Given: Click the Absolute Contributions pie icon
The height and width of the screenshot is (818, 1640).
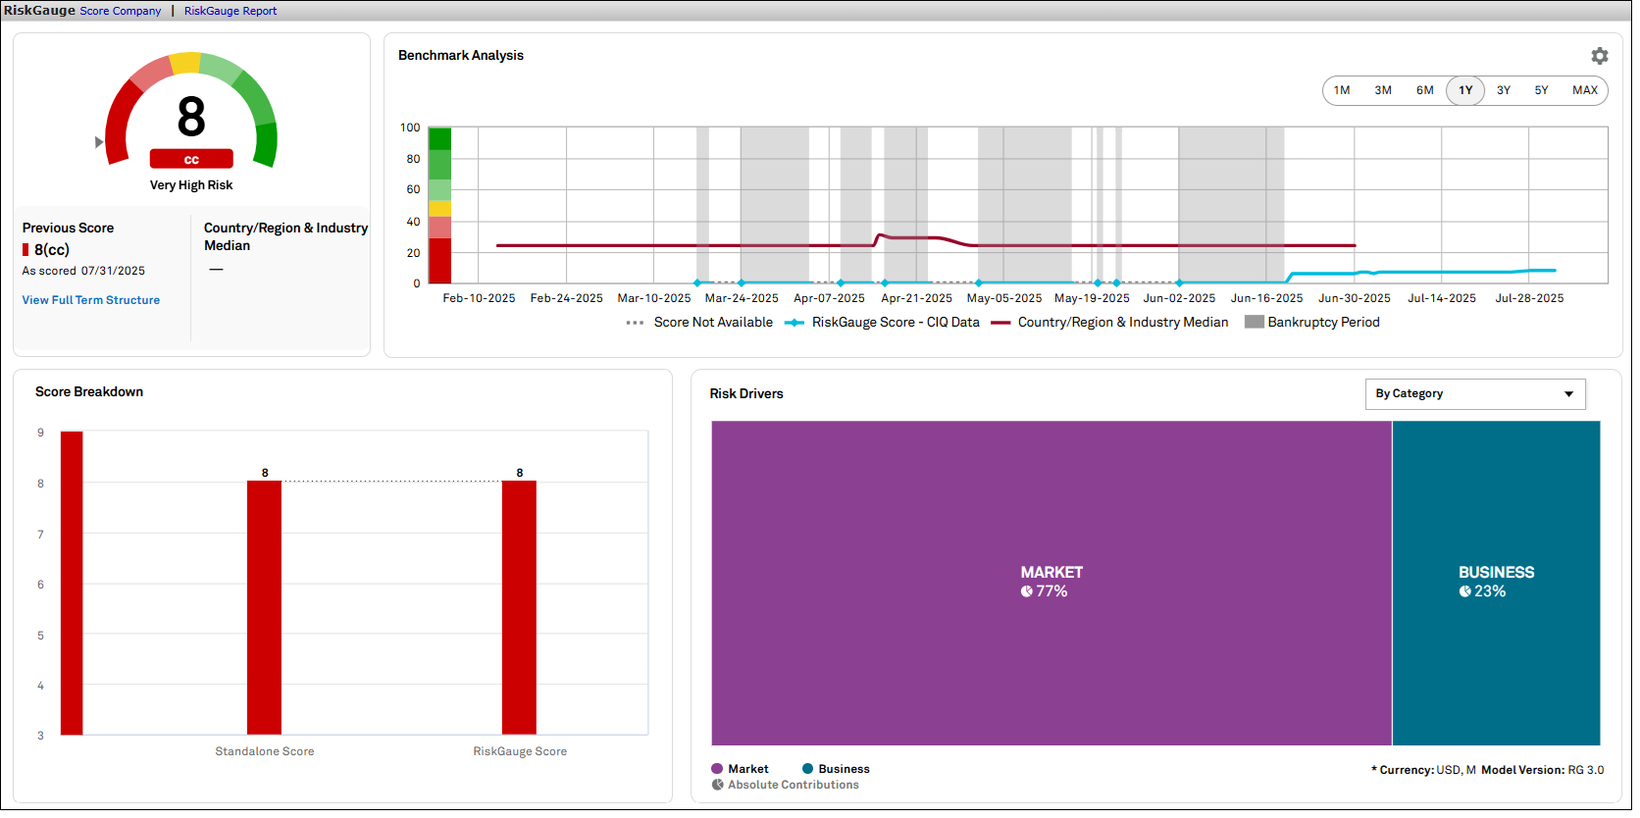Looking at the screenshot, I should pyautogui.click(x=717, y=785).
